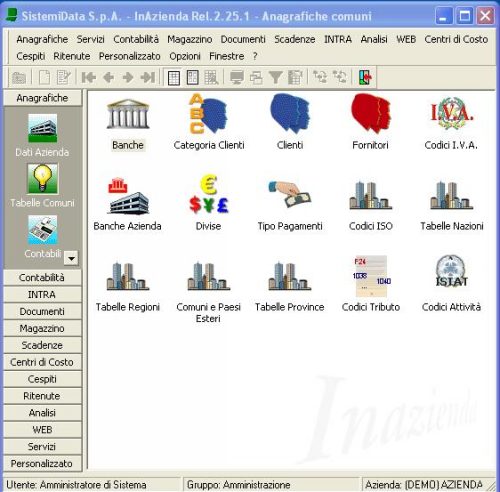Click Utente: Amministratore di Sistema status text
The width and height of the screenshot is (500, 492).
pyautogui.click(x=76, y=485)
